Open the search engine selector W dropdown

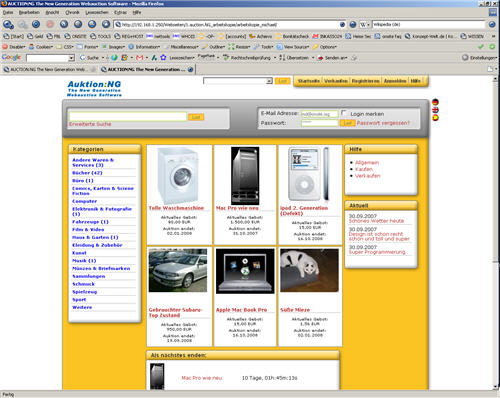(x=365, y=24)
